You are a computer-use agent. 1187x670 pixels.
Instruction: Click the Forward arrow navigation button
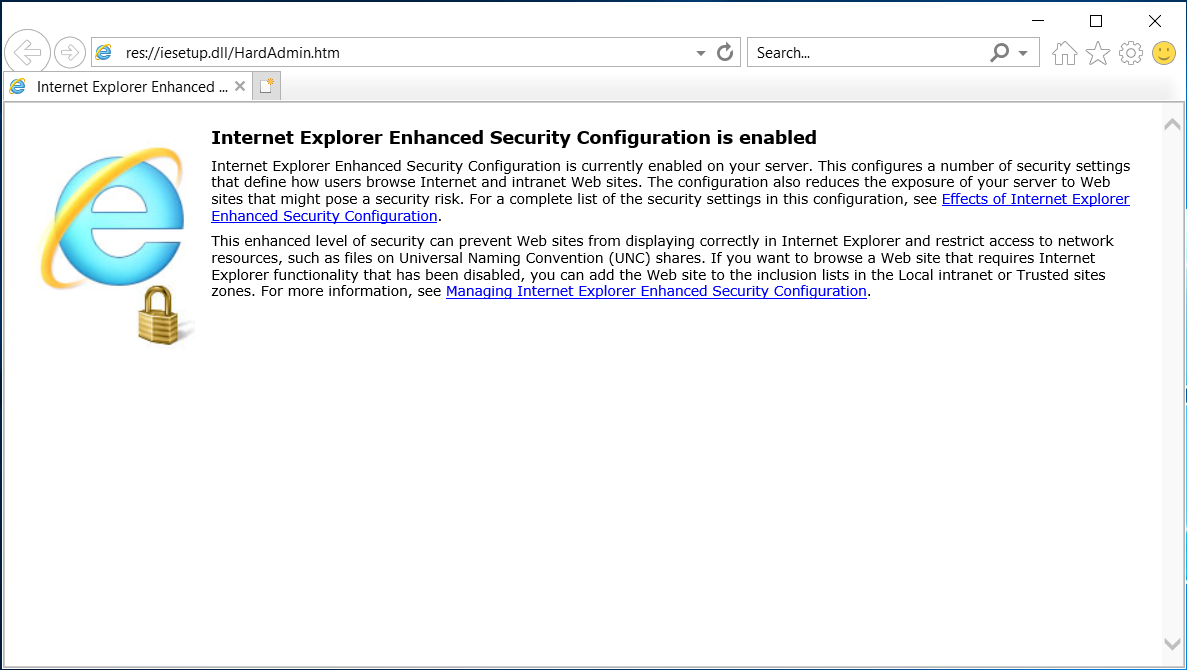70,52
